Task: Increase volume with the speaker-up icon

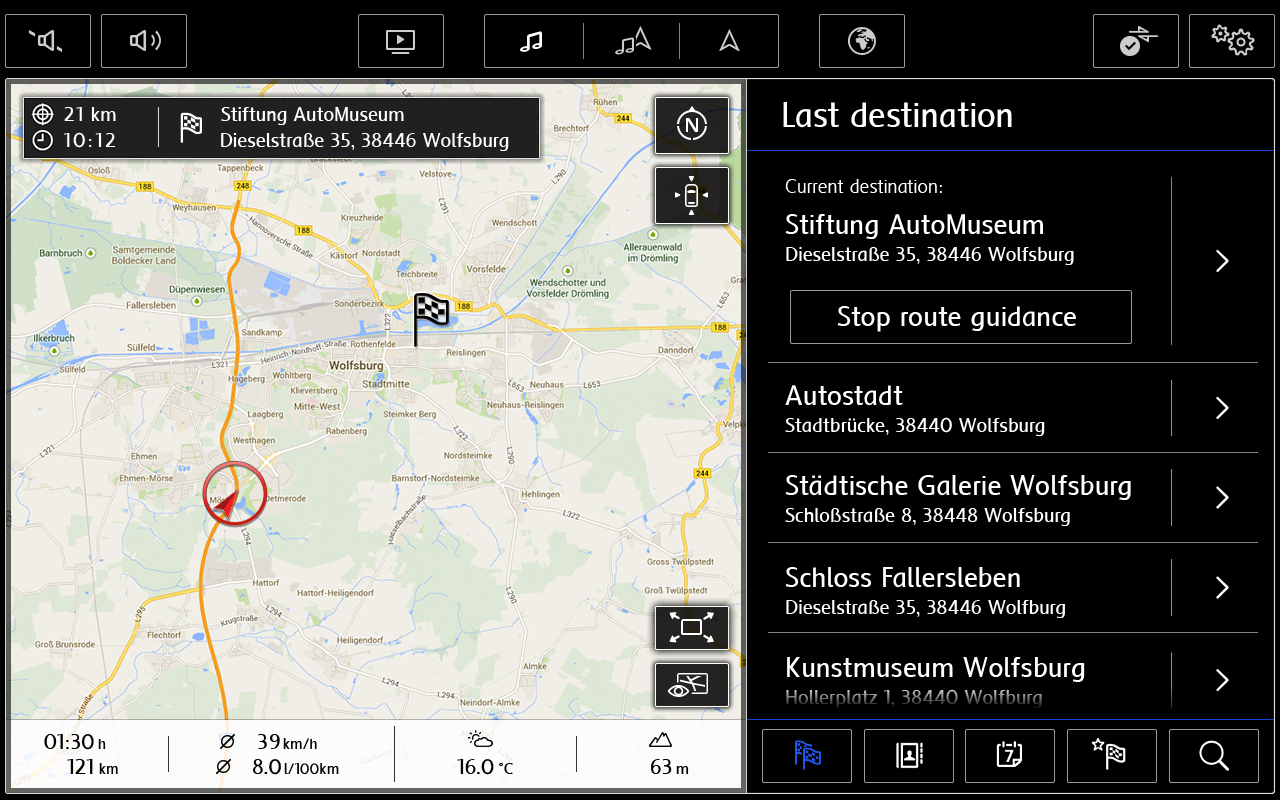Action: point(144,41)
